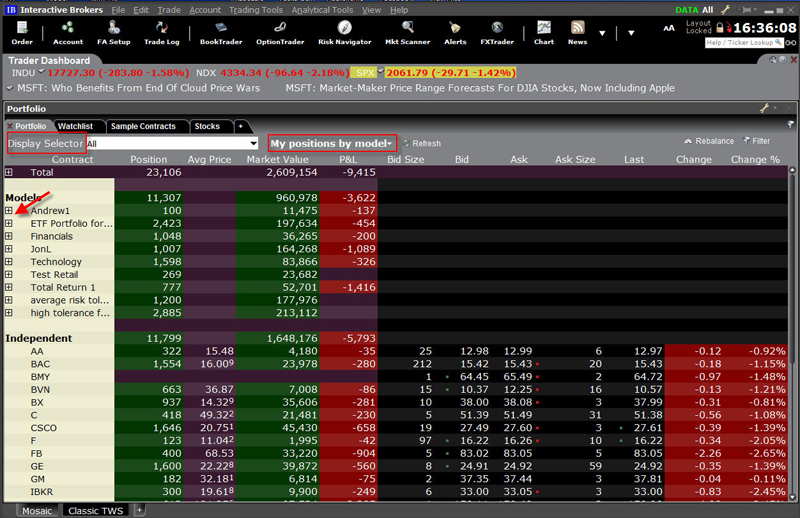The height and width of the screenshot is (518, 800).
Task: Add a new portfolio tab with plus
Action: pyautogui.click(x=240, y=126)
